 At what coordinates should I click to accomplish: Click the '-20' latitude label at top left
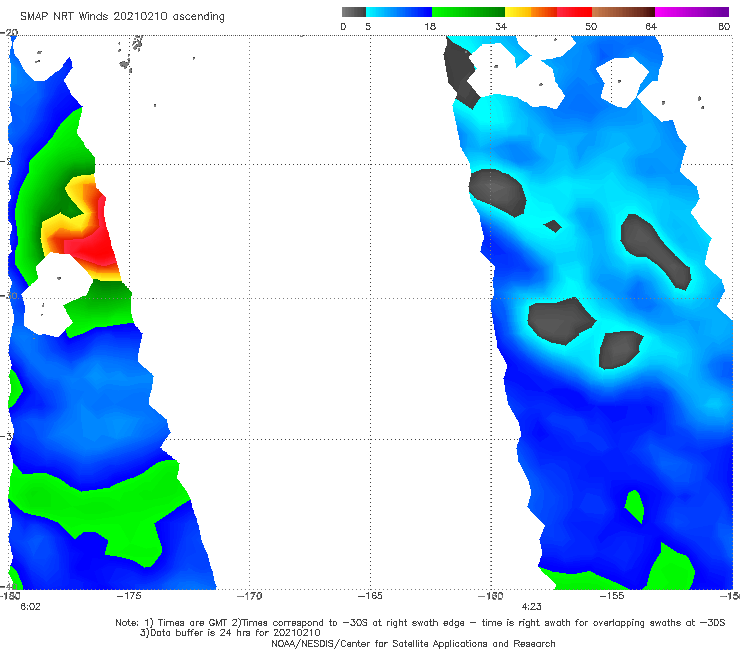pos(9,33)
